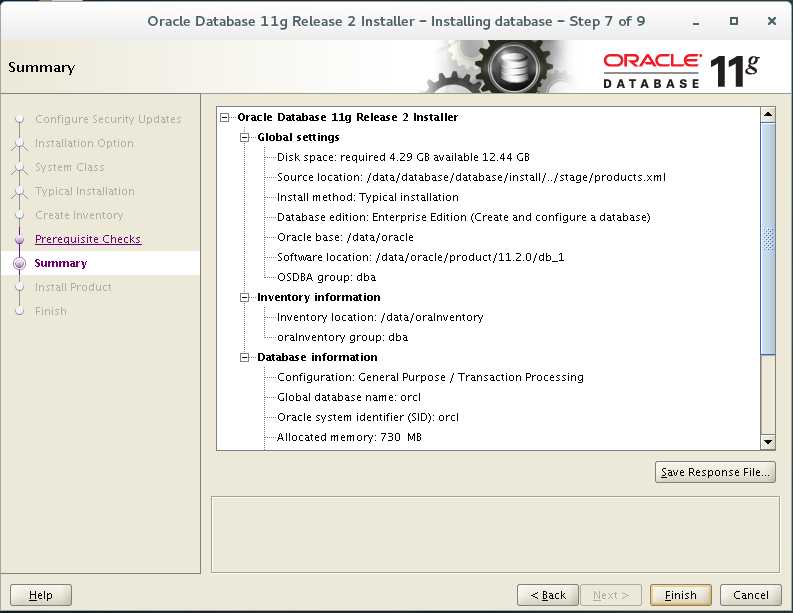Image resolution: width=793 pixels, height=613 pixels.
Task: Click the Prerequisite Checks step bullet icon
Action: tap(19, 239)
